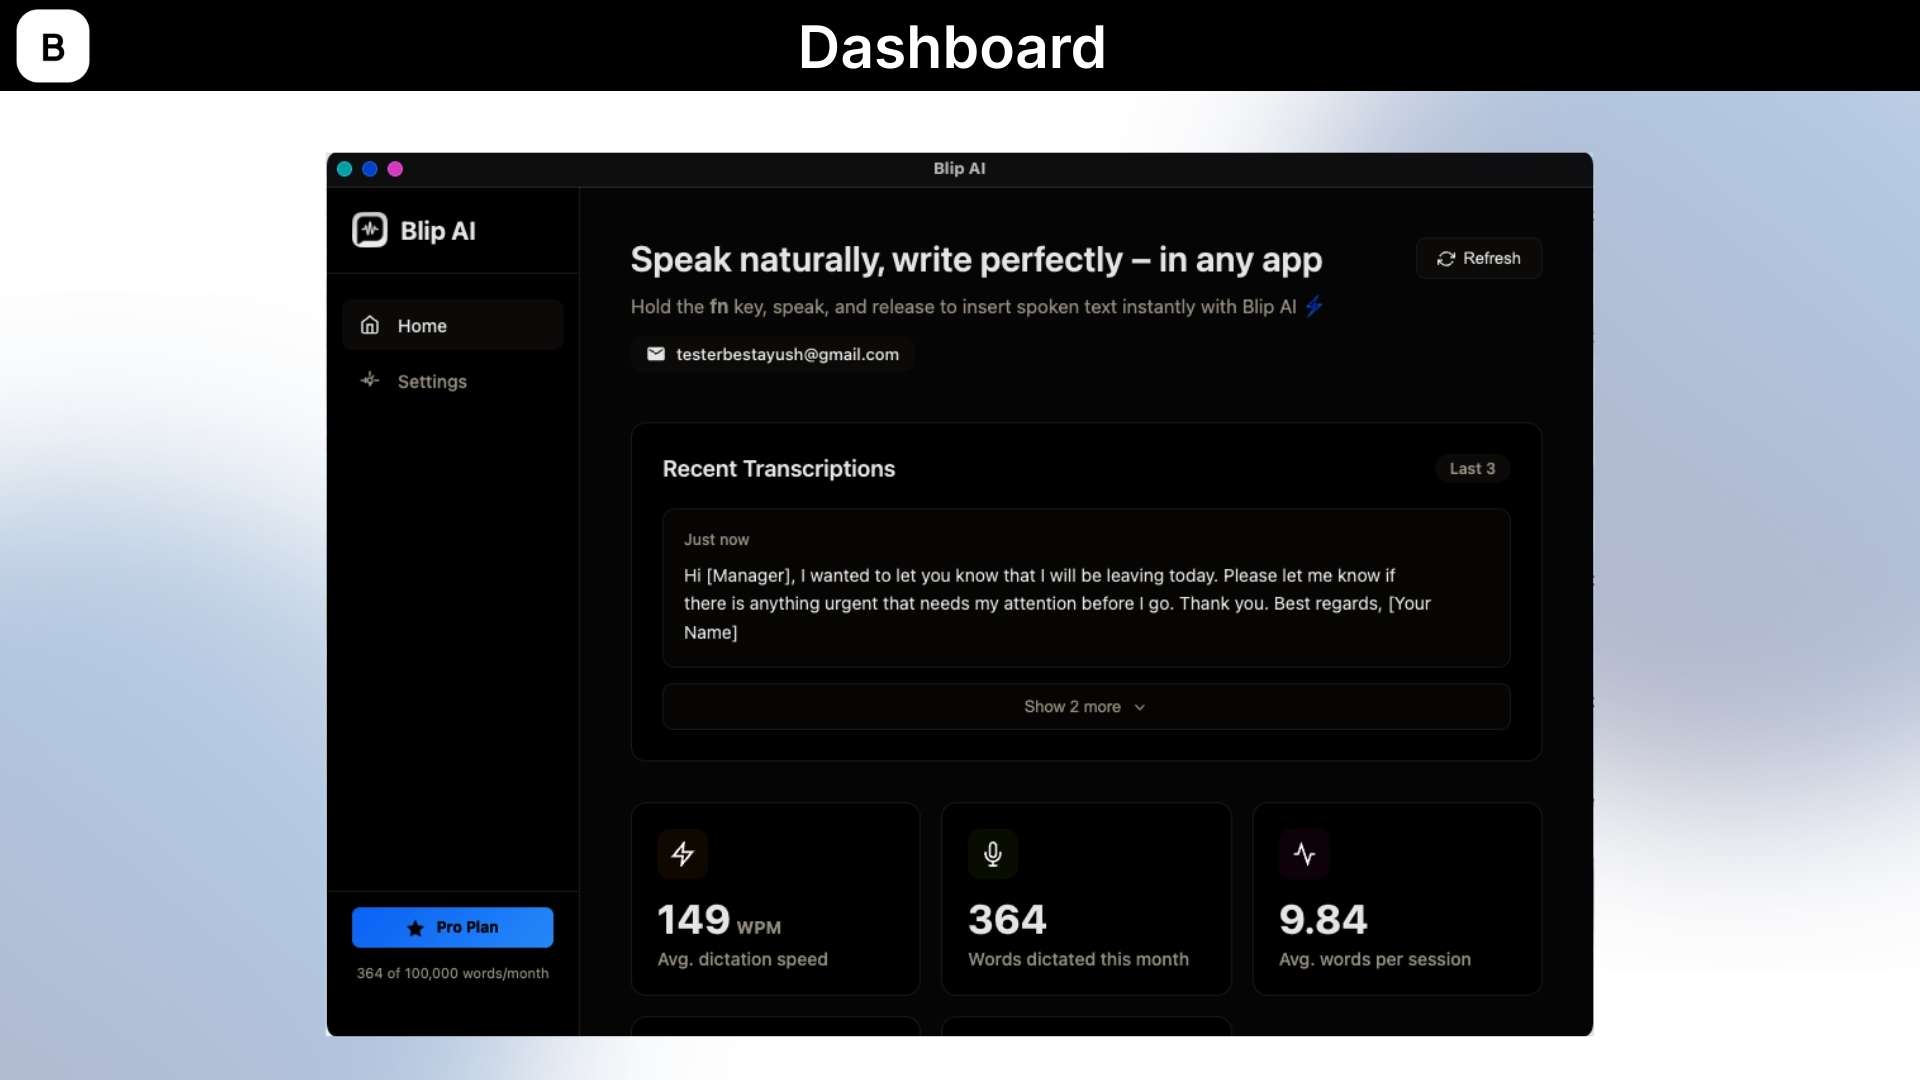Open Settings via the sparkle icon

[x=369, y=381]
